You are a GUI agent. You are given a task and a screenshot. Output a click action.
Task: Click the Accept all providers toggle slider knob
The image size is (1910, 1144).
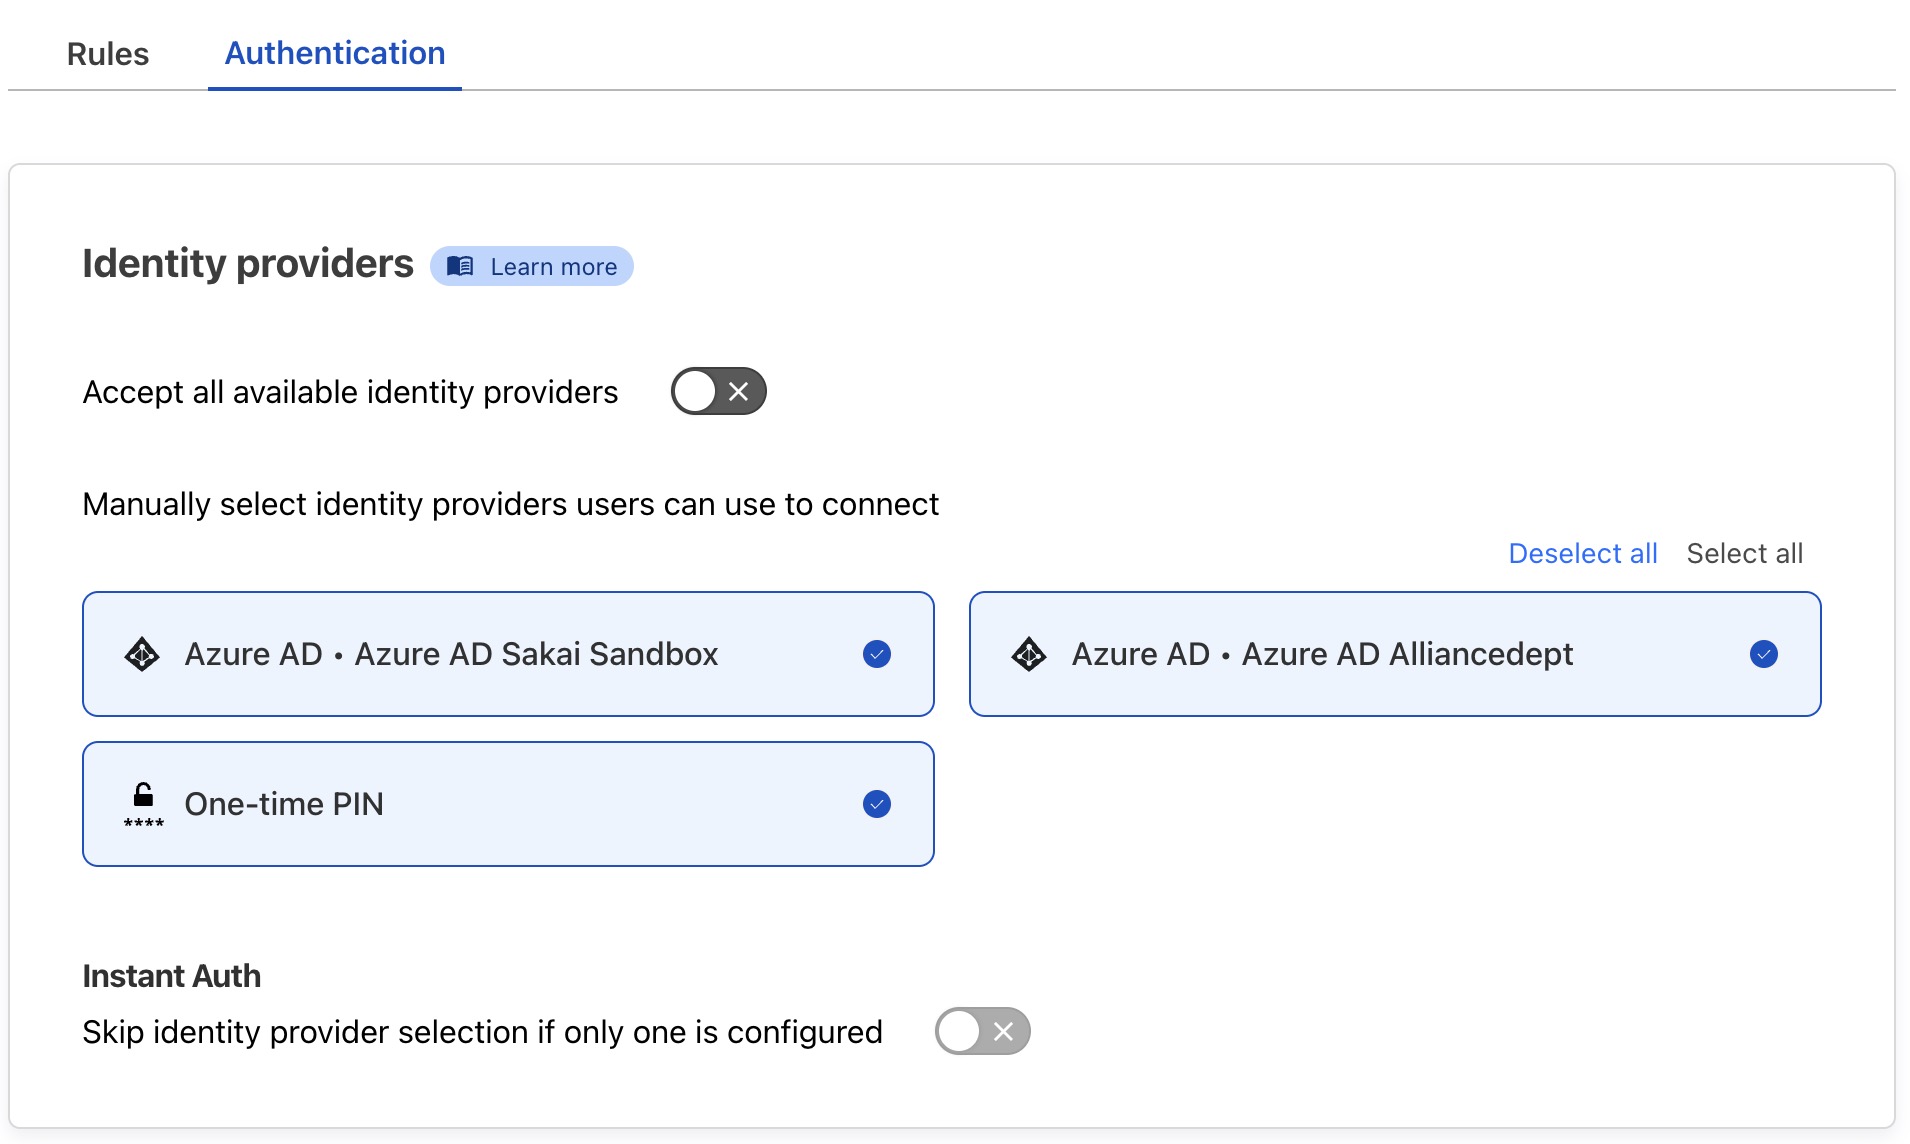697,392
